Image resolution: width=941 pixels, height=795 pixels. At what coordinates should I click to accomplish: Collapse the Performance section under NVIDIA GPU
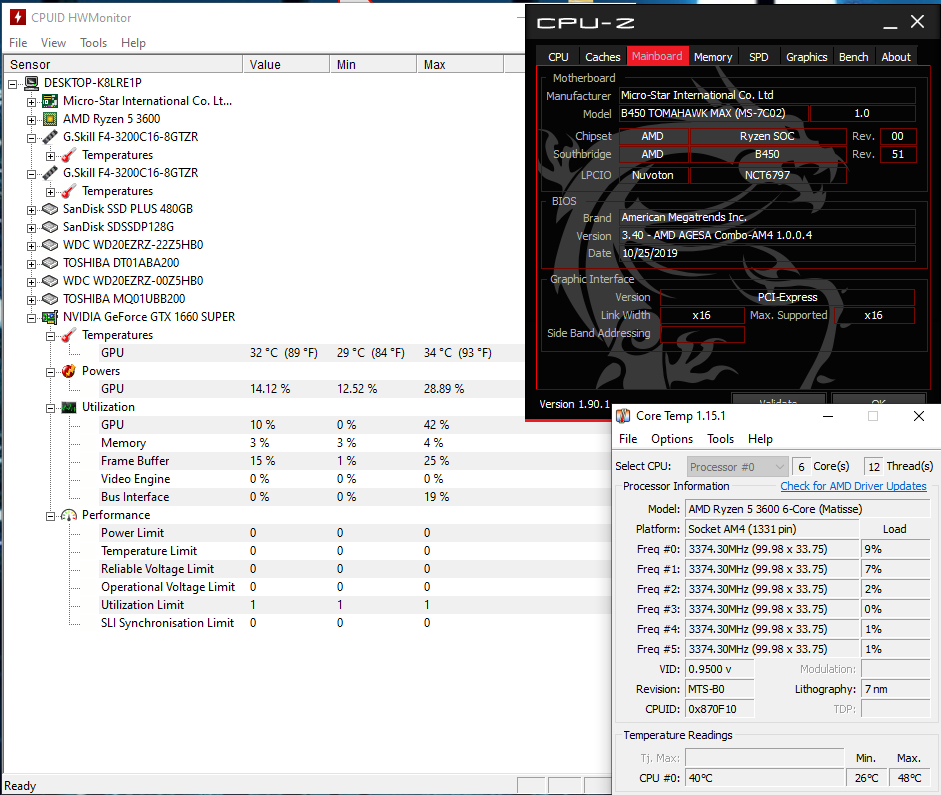50,516
